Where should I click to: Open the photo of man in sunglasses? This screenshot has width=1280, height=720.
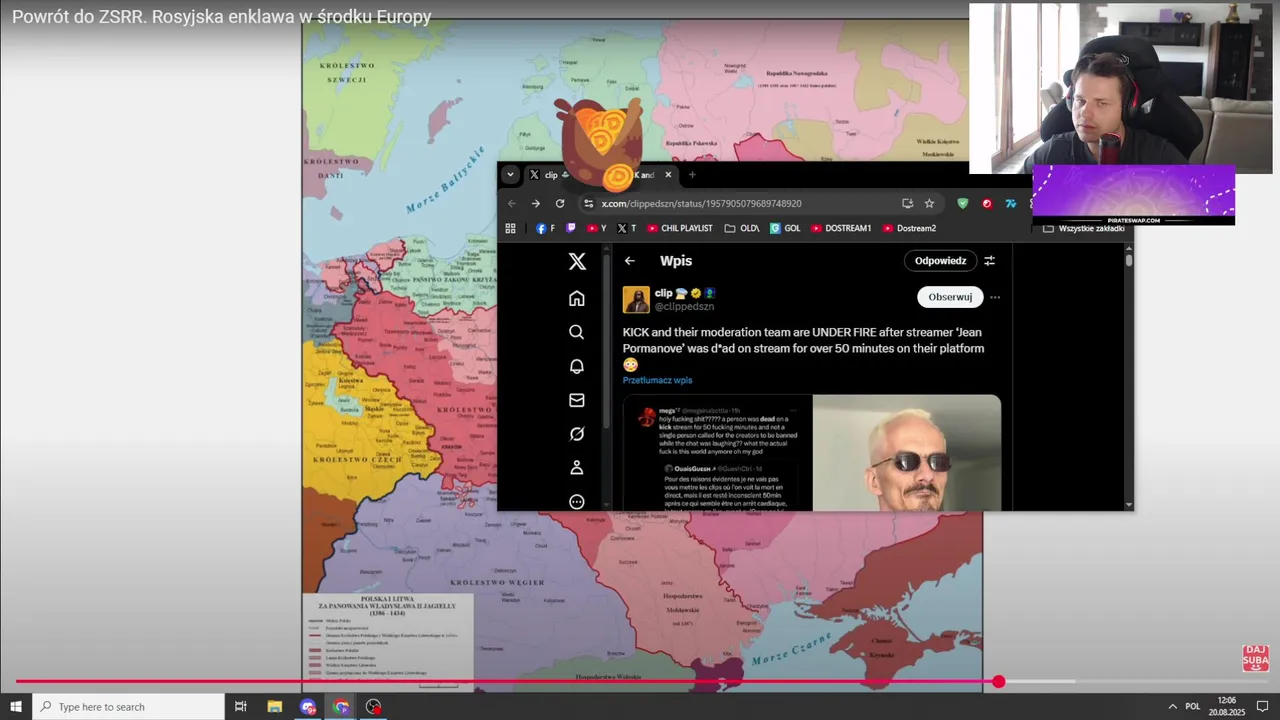click(907, 453)
